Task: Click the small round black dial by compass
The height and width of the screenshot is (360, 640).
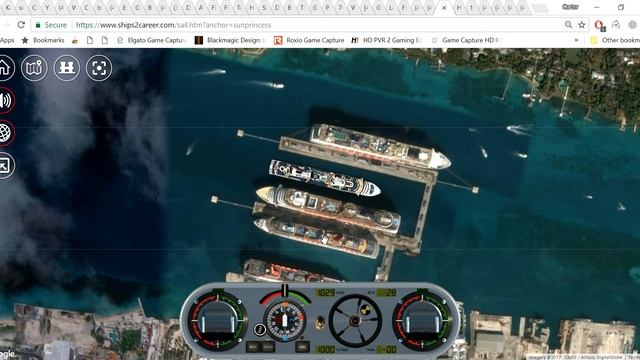Action: (259, 329)
